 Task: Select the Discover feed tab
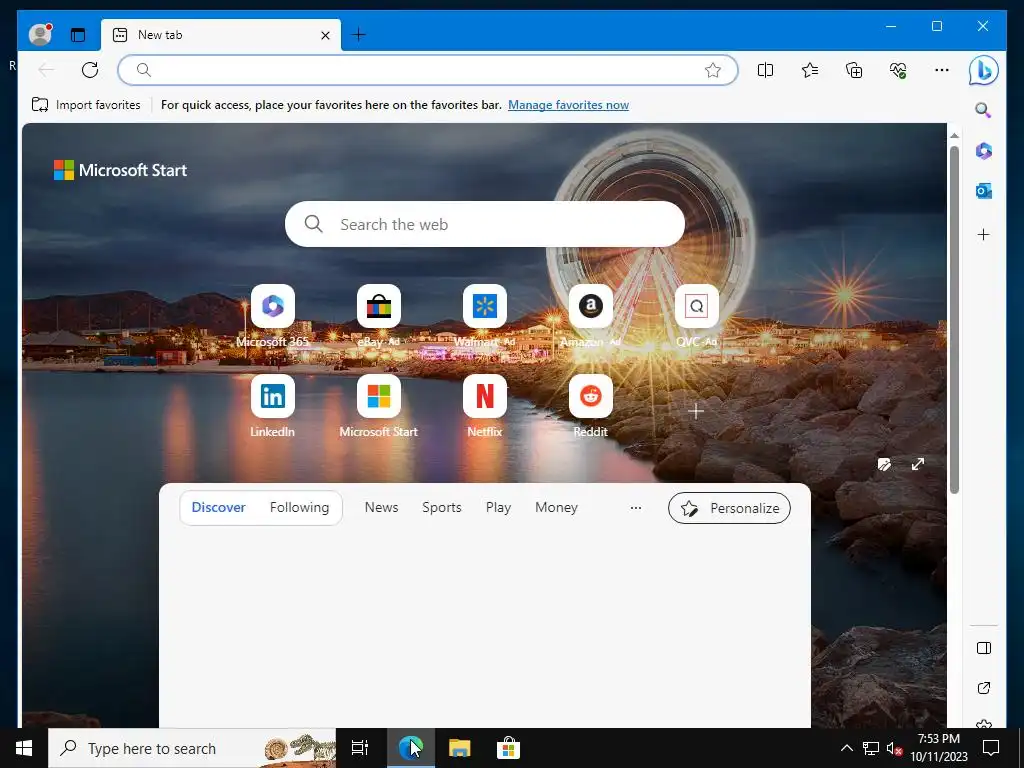click(x=218, y=507)
